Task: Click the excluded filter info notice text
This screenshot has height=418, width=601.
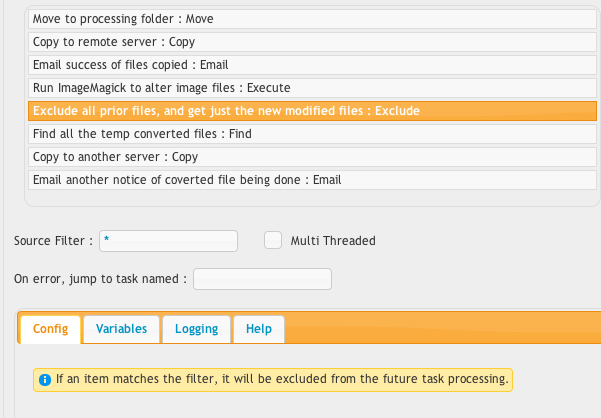Action: (282, 379)
